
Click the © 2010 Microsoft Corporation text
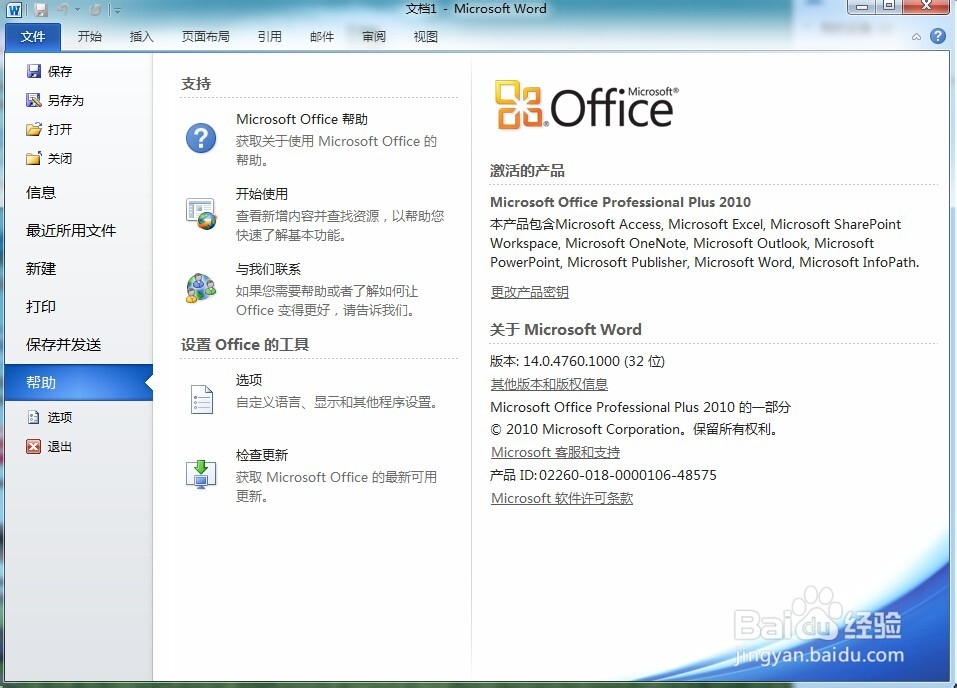[x=635, y=430]
